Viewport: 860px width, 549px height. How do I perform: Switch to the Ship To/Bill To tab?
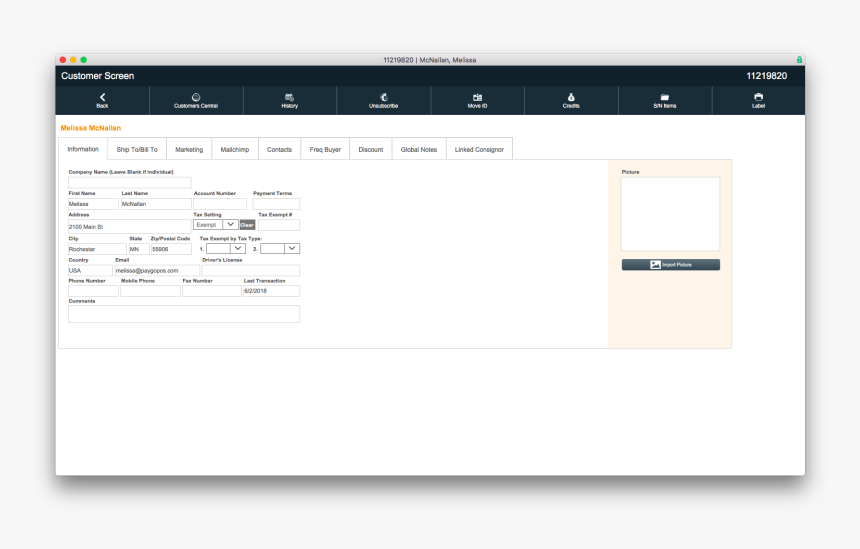137,150
